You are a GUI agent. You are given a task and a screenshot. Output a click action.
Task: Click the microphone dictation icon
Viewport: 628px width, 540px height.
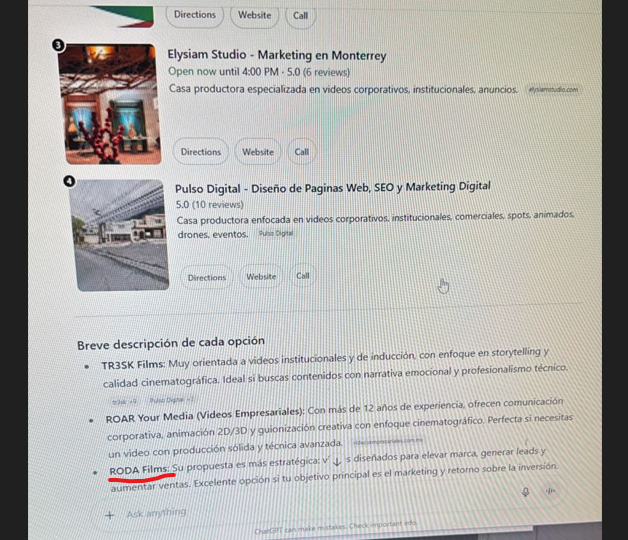[x=526, y=491]
